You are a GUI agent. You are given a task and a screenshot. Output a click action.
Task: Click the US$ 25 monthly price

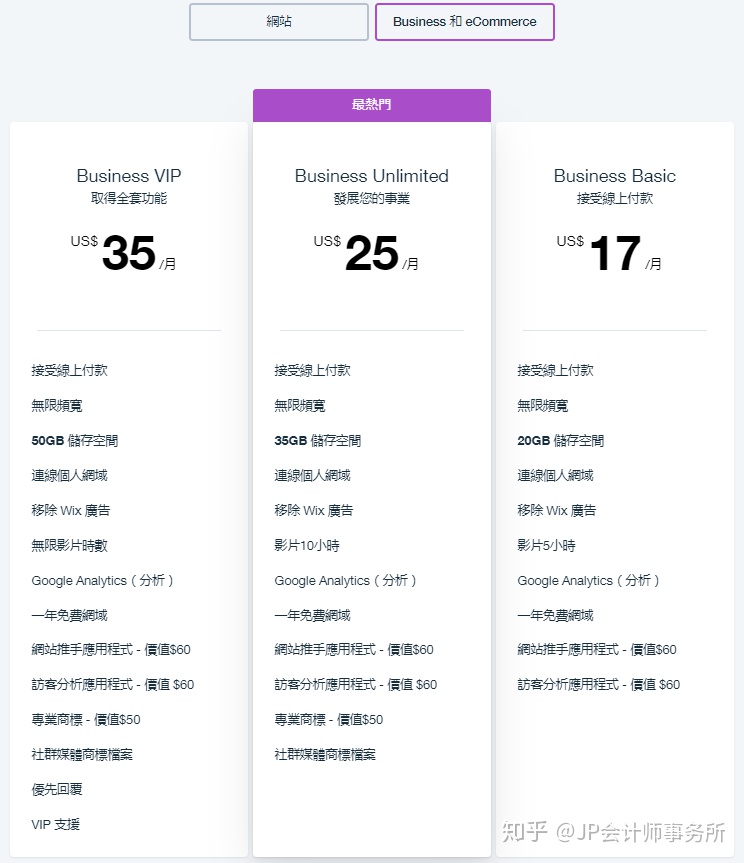(366, 253)
